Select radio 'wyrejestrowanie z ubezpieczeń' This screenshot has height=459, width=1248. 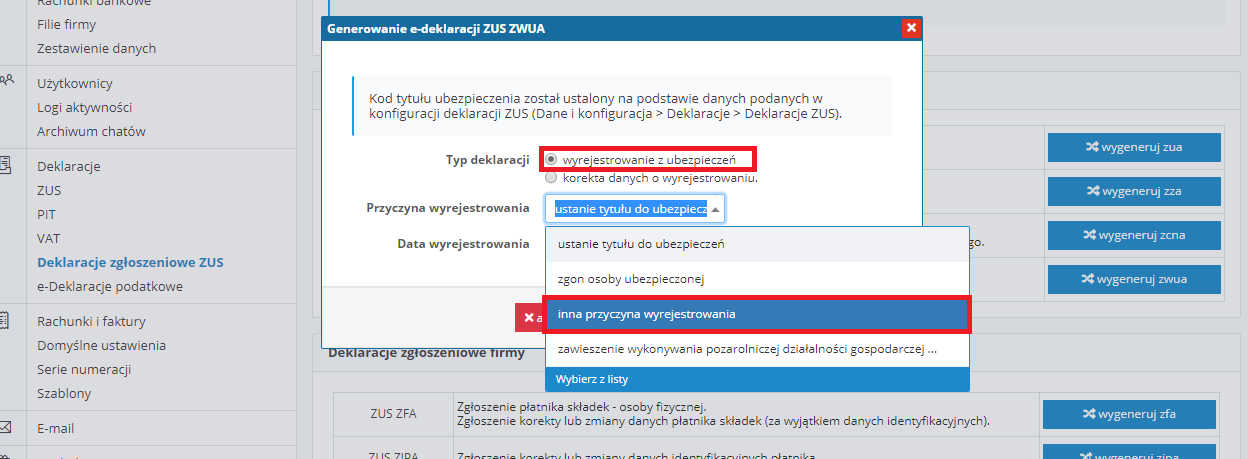[551, 159]
